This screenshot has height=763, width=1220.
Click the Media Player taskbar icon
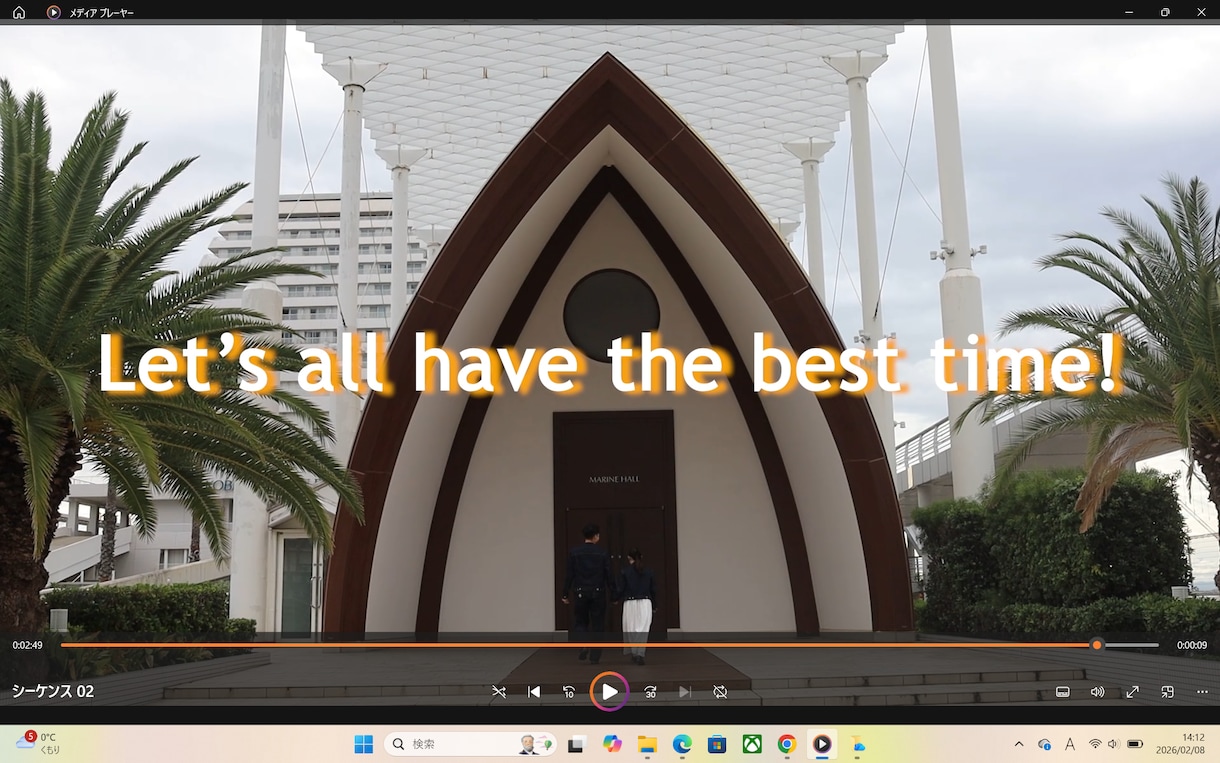click(822, 744)
